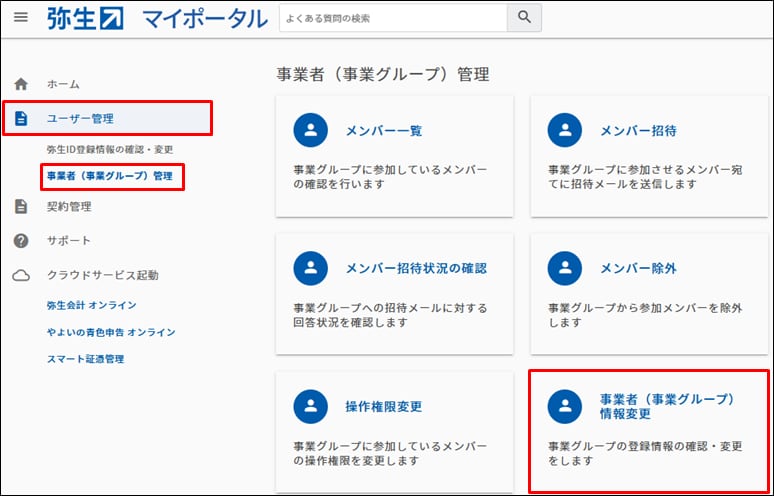Click the 操作権限変更 person icon
Screen dimensions: 774x496
pos(311,406)
